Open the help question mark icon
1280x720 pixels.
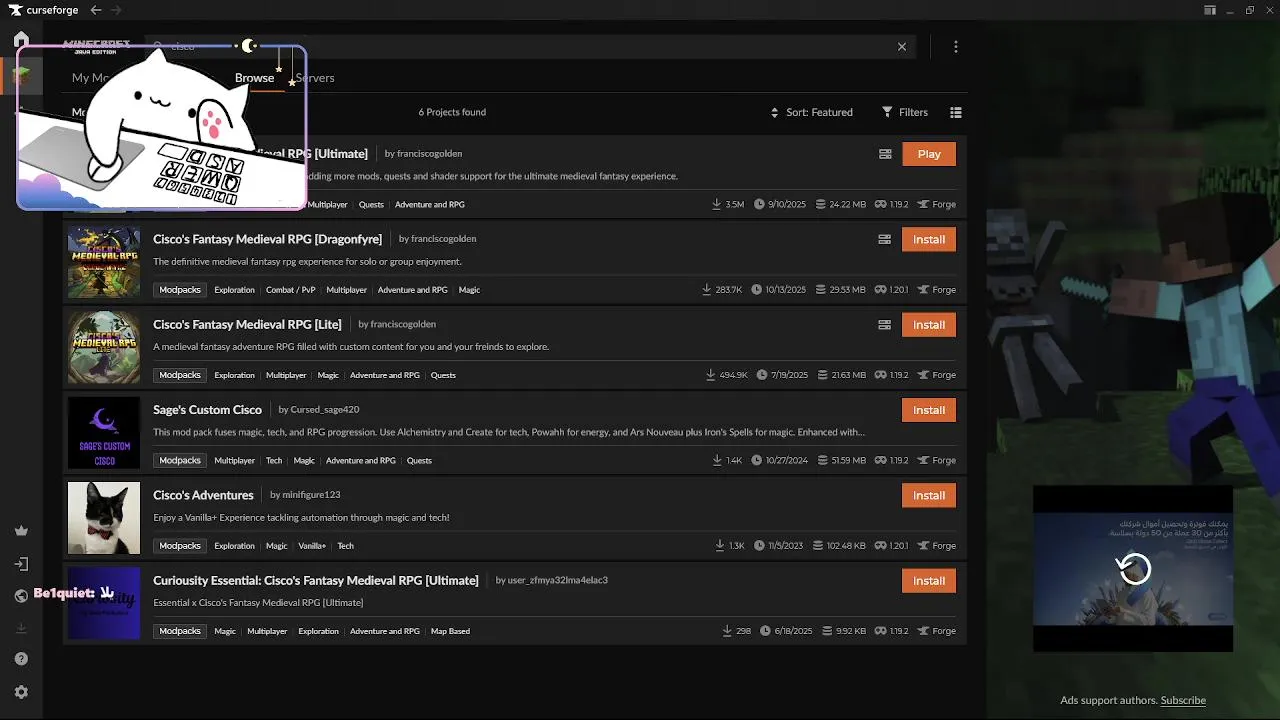tap(21, 659)
